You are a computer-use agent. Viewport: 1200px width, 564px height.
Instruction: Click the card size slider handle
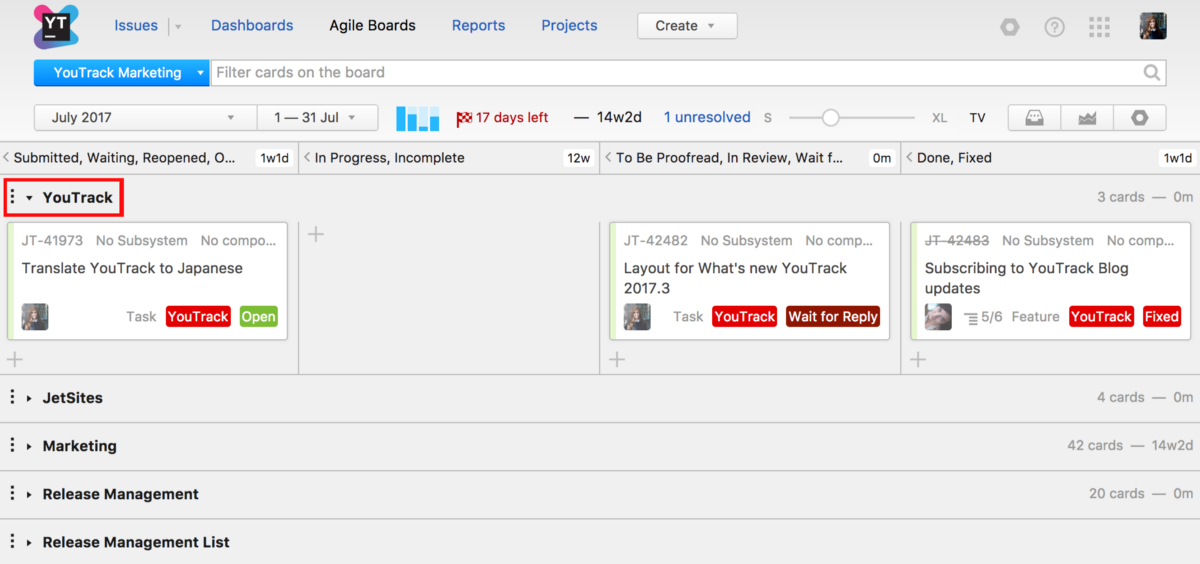pyautogui.click(x=830, y=118)
